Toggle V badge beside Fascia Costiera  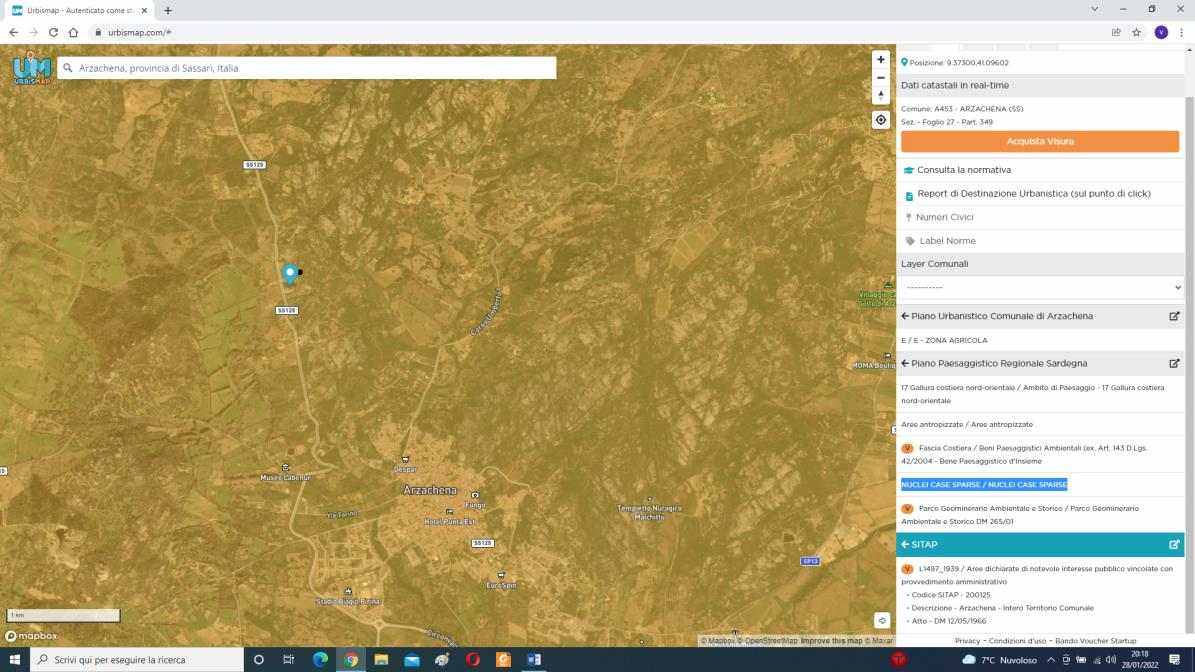907,448
